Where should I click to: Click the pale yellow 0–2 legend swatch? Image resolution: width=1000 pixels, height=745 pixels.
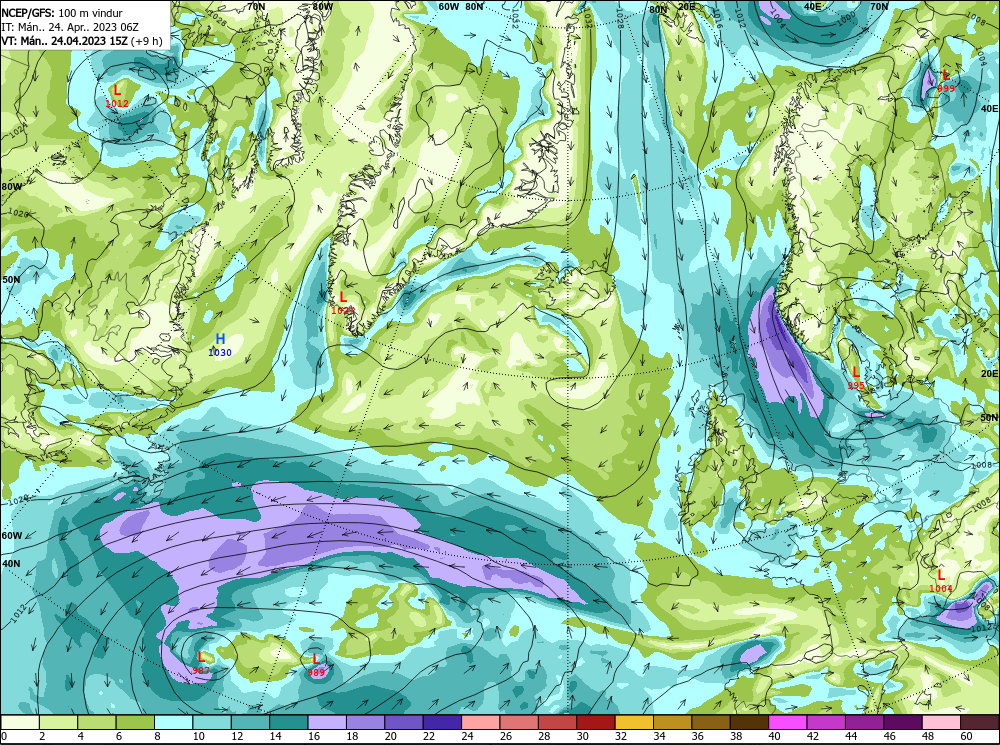pyautogui.click(x=20, y=722)
